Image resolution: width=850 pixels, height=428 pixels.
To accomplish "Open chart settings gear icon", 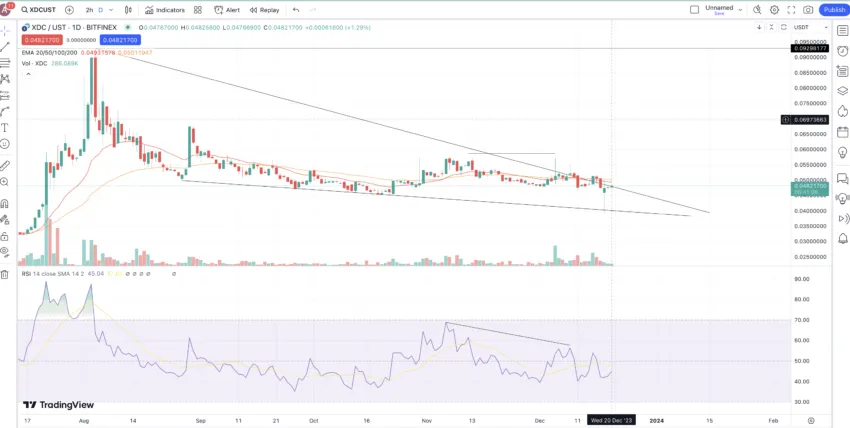I will coord(774,10).
